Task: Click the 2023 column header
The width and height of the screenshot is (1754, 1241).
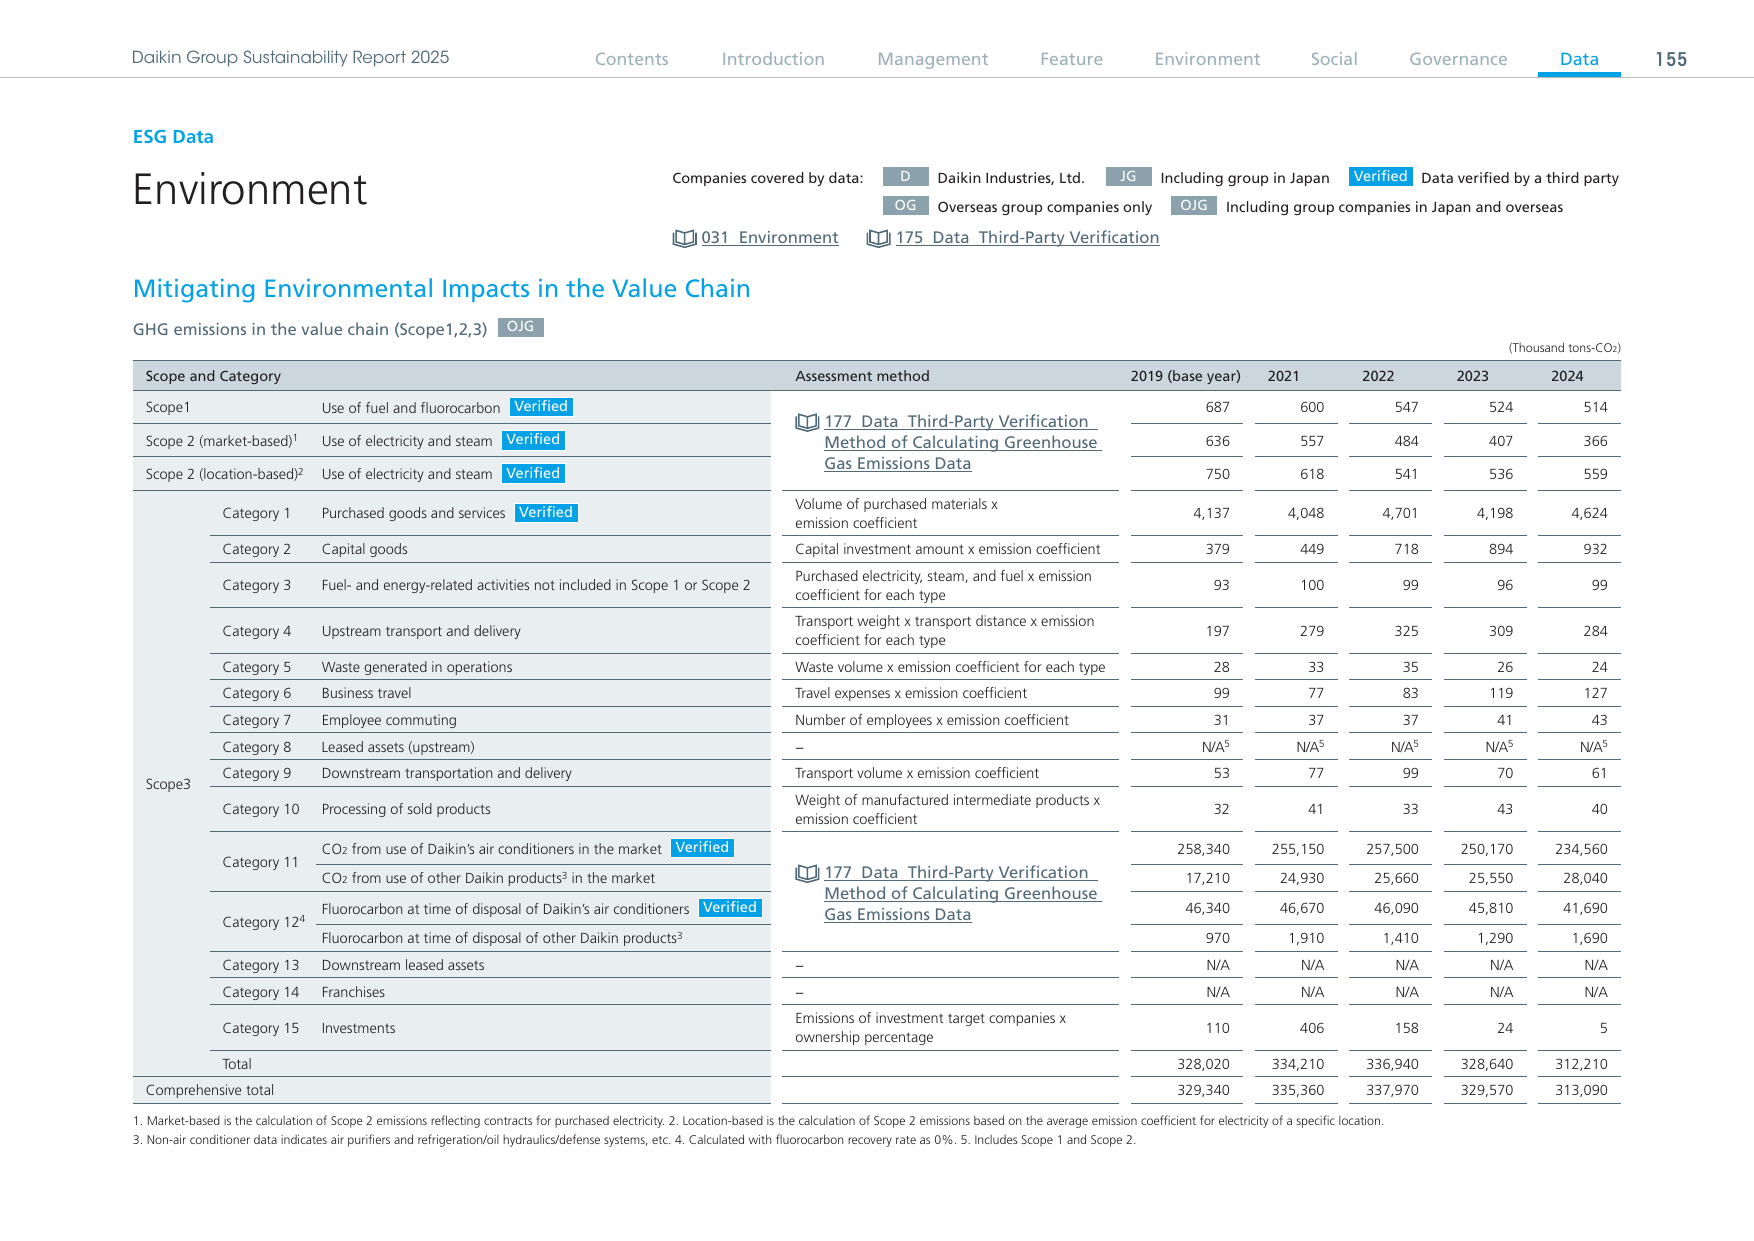Action: coord(1472,376)
